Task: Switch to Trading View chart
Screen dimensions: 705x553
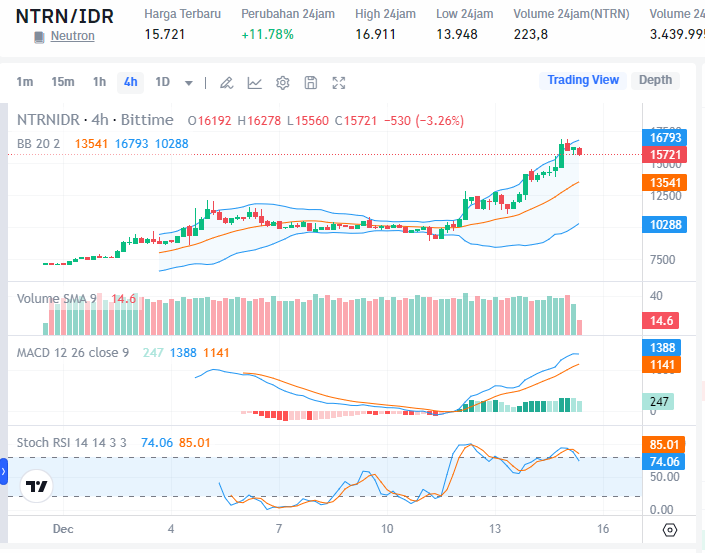Action: click(583, 80)
